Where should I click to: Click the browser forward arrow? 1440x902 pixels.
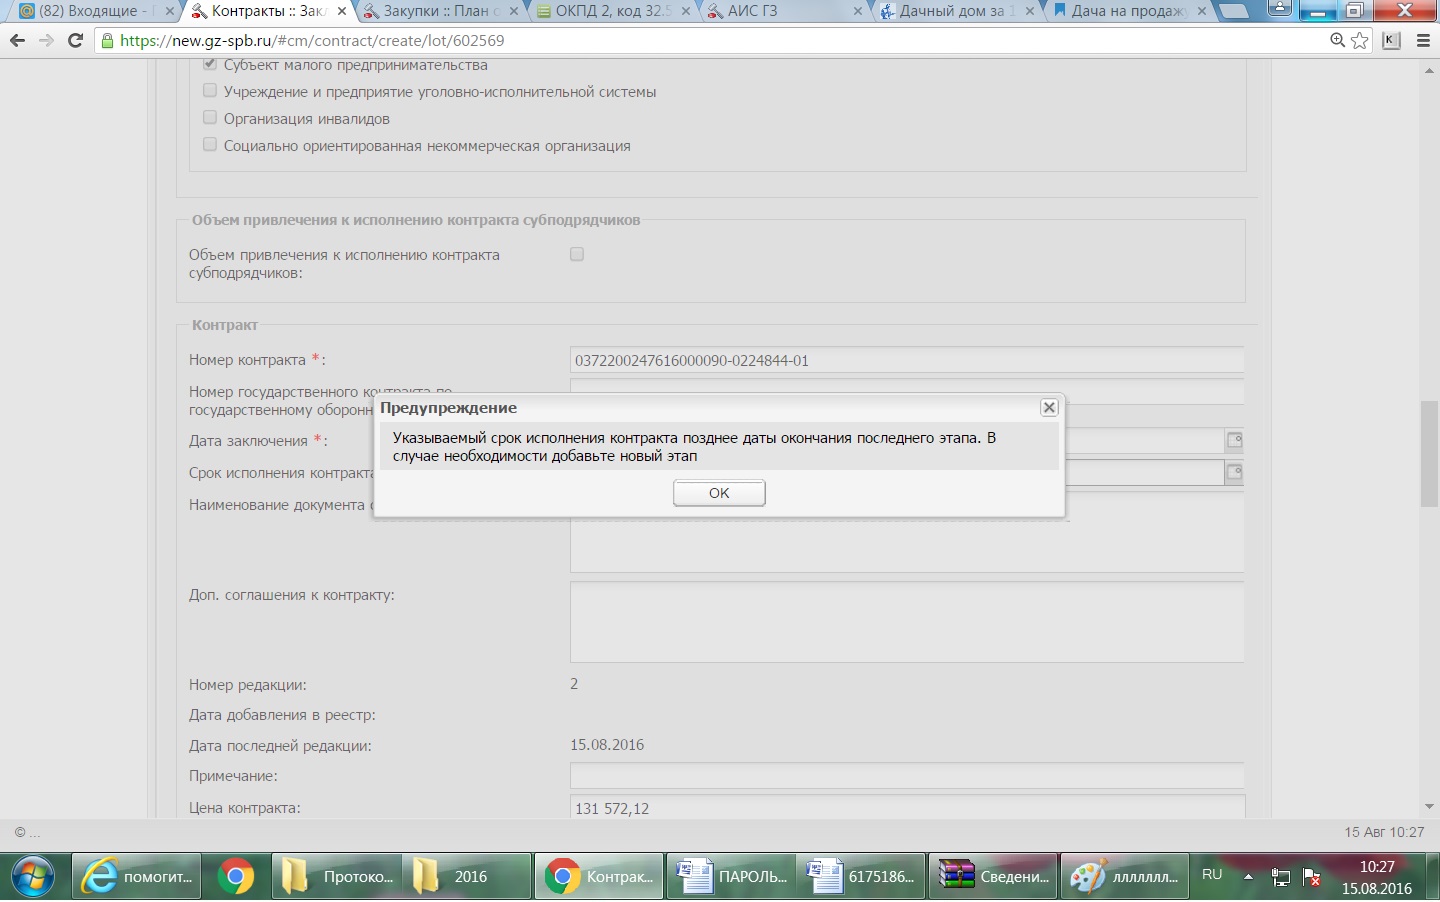click(46, 40)
